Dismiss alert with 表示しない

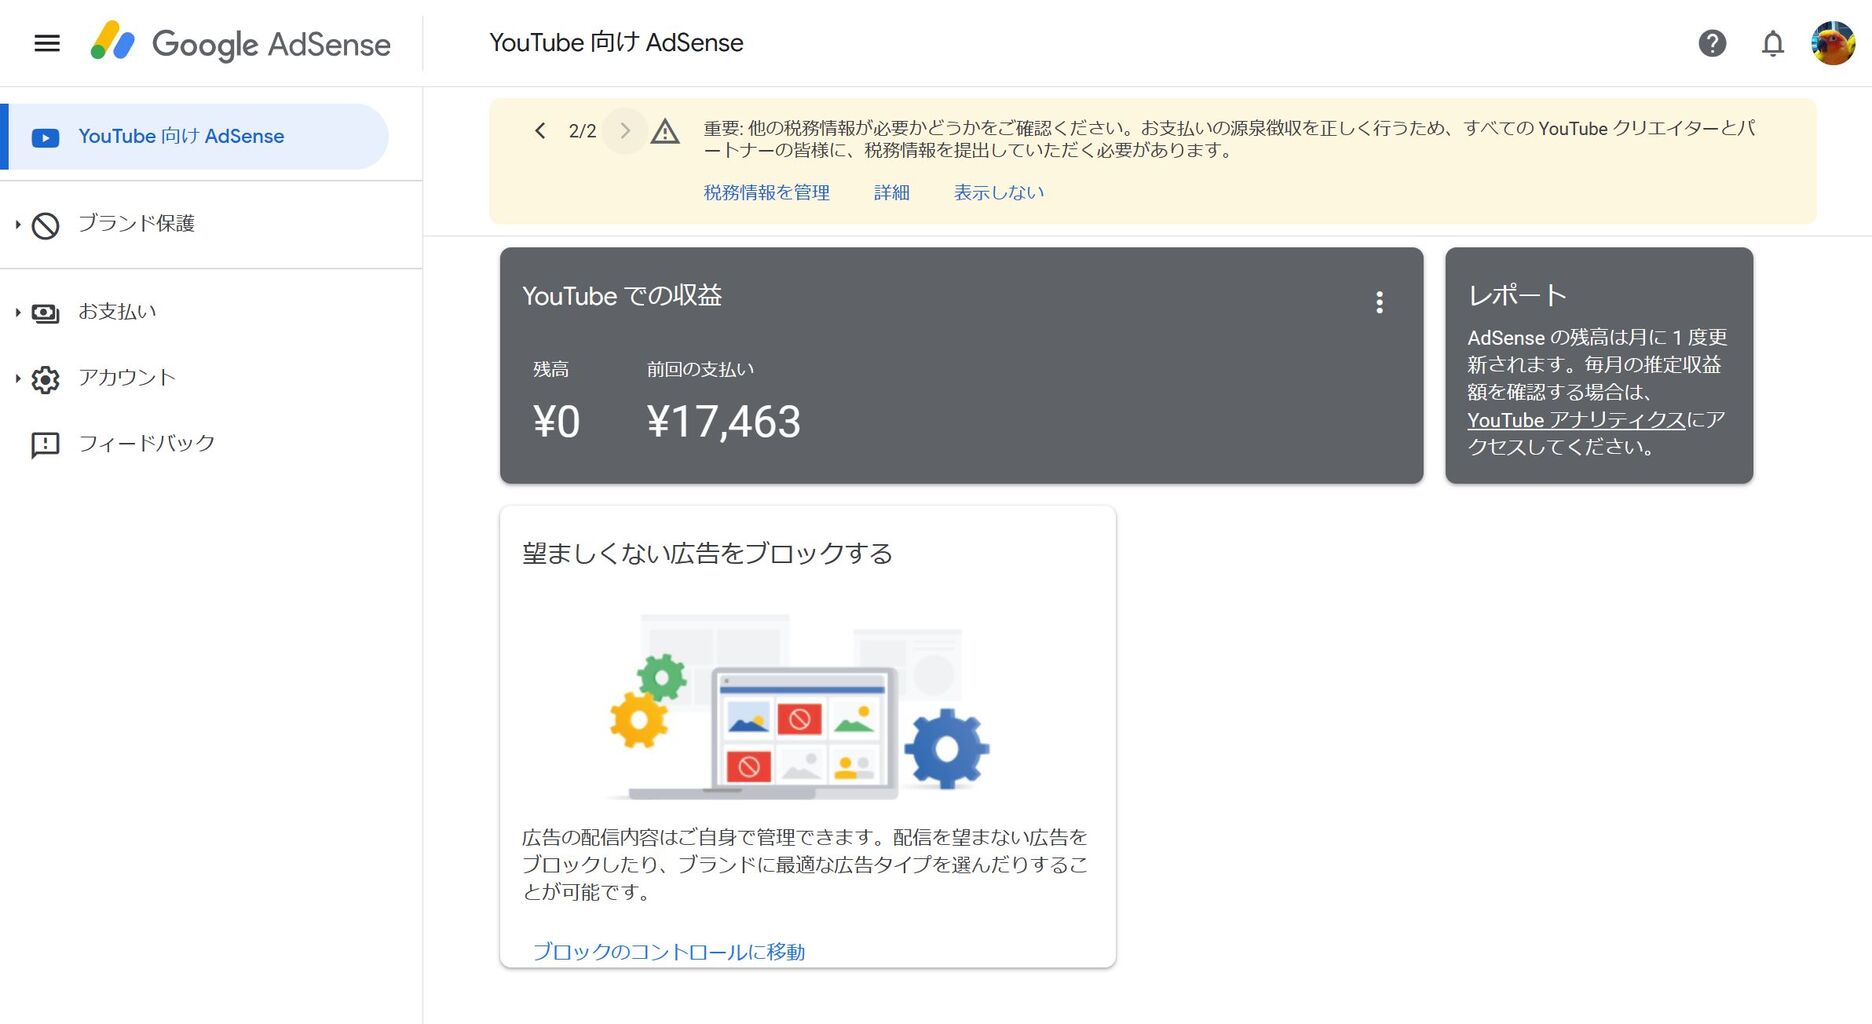tap(999, 192)
